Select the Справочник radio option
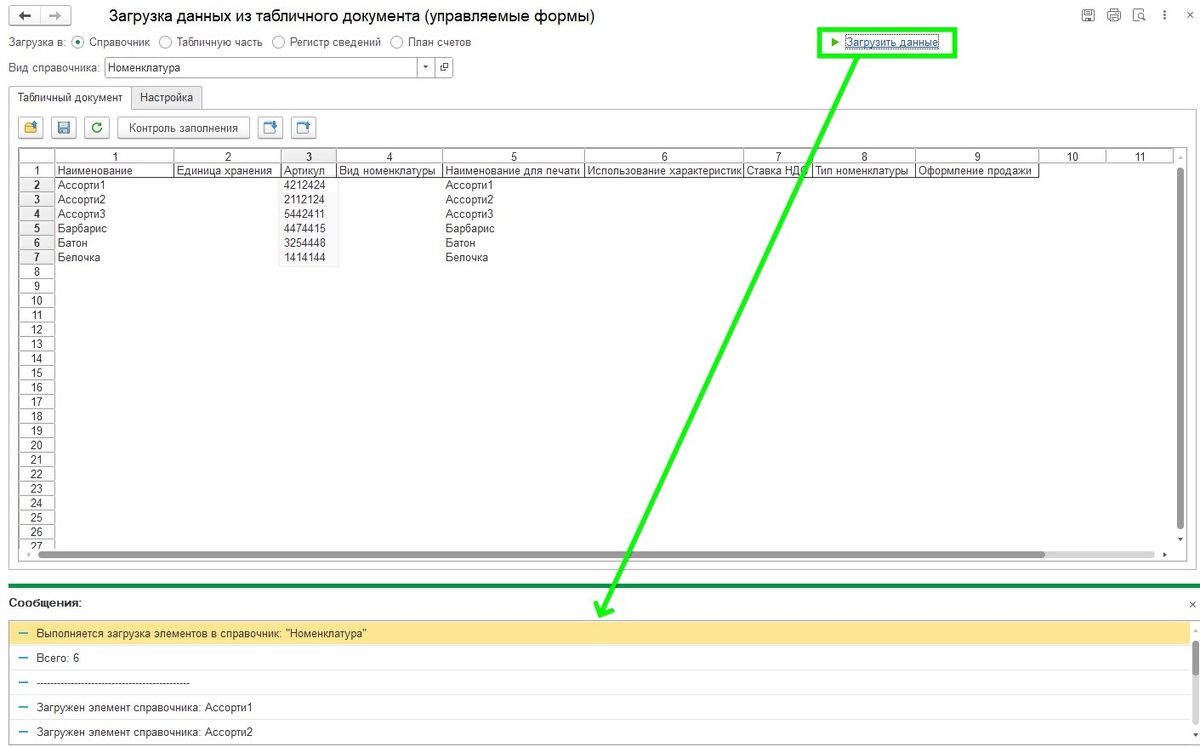This screenshot has width=1200, height=747. point(78,42)
